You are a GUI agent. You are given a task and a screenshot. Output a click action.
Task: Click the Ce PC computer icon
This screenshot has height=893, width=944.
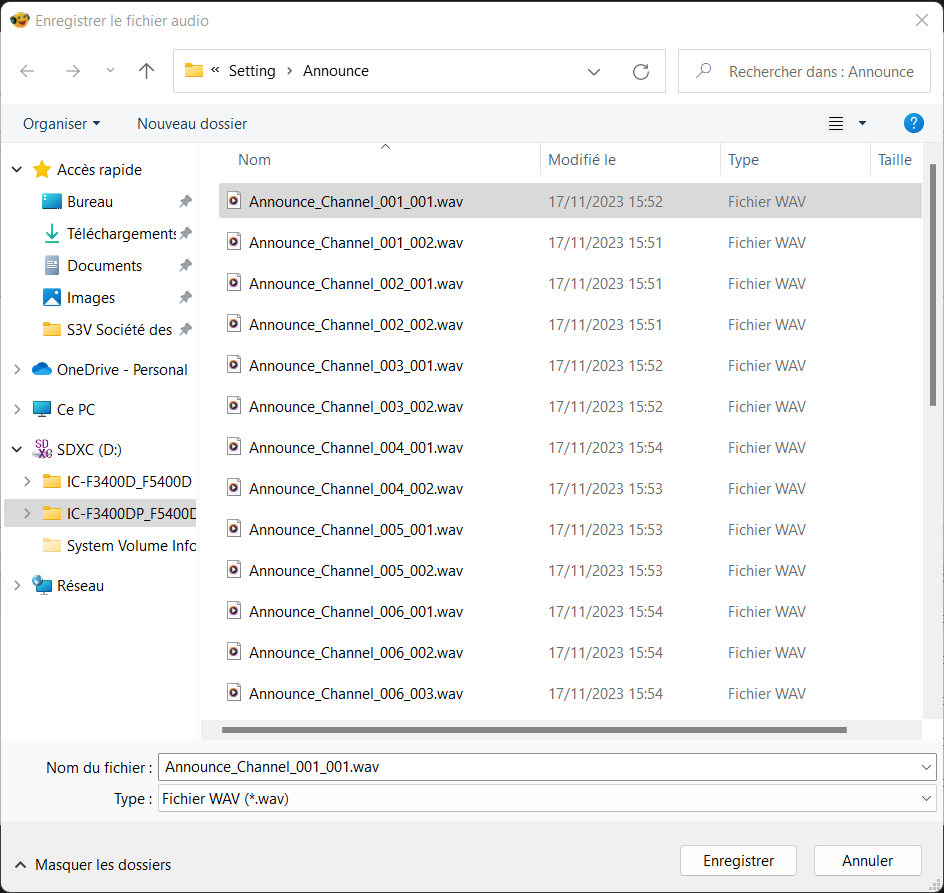click(x=42, y=409)
